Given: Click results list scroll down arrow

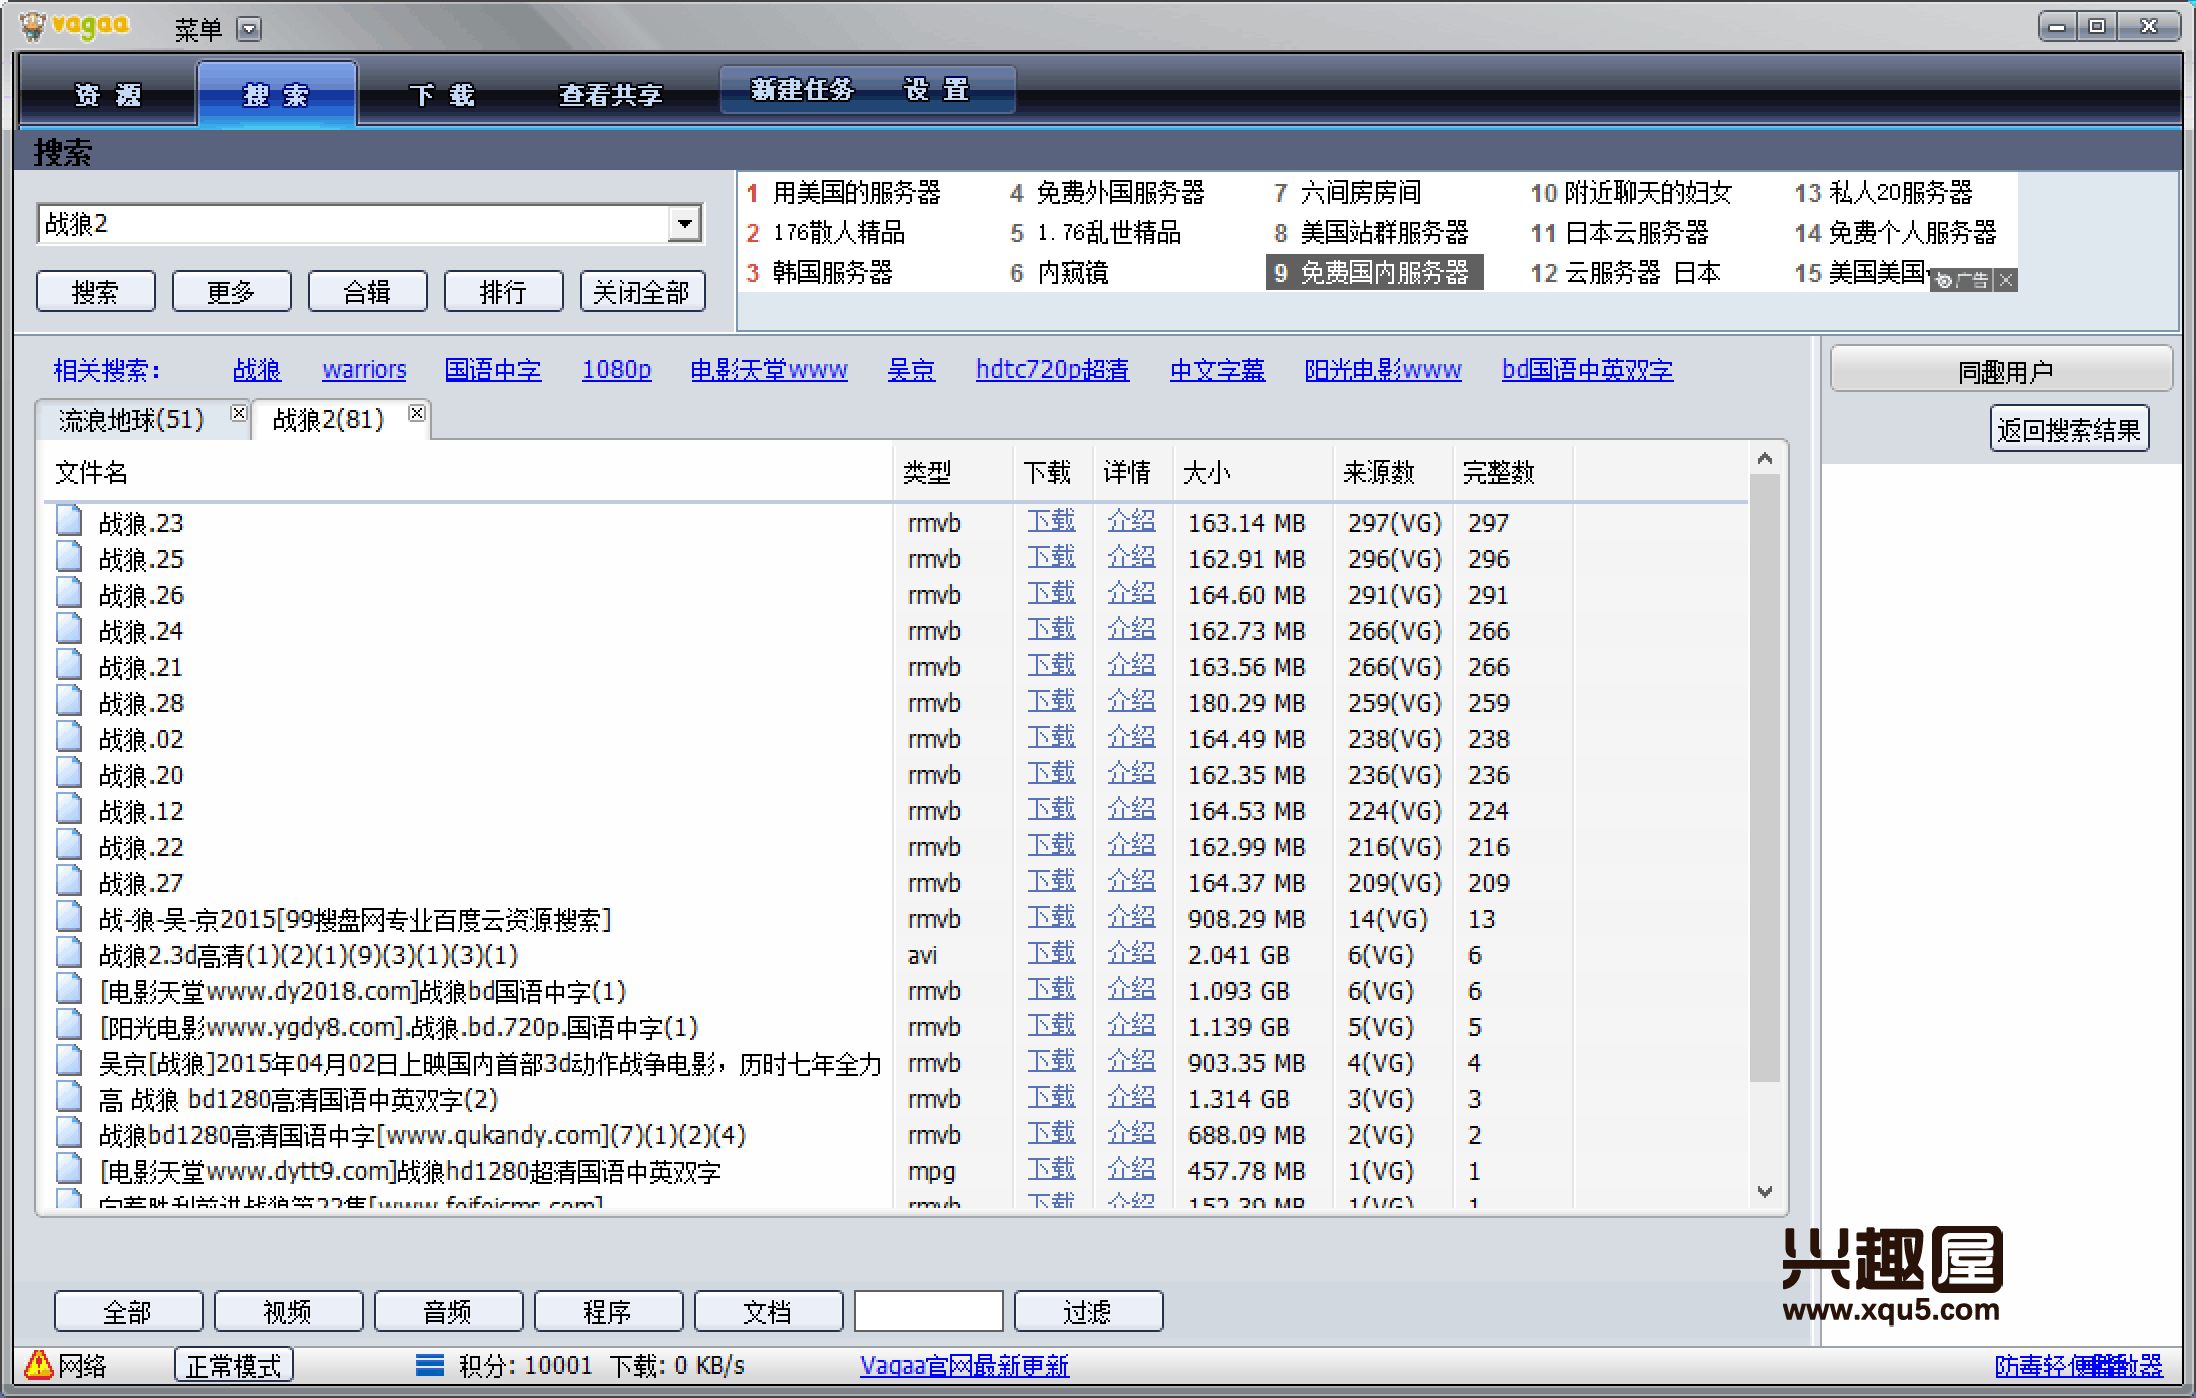Looking at the screenshot, I should point(1765,1191).
